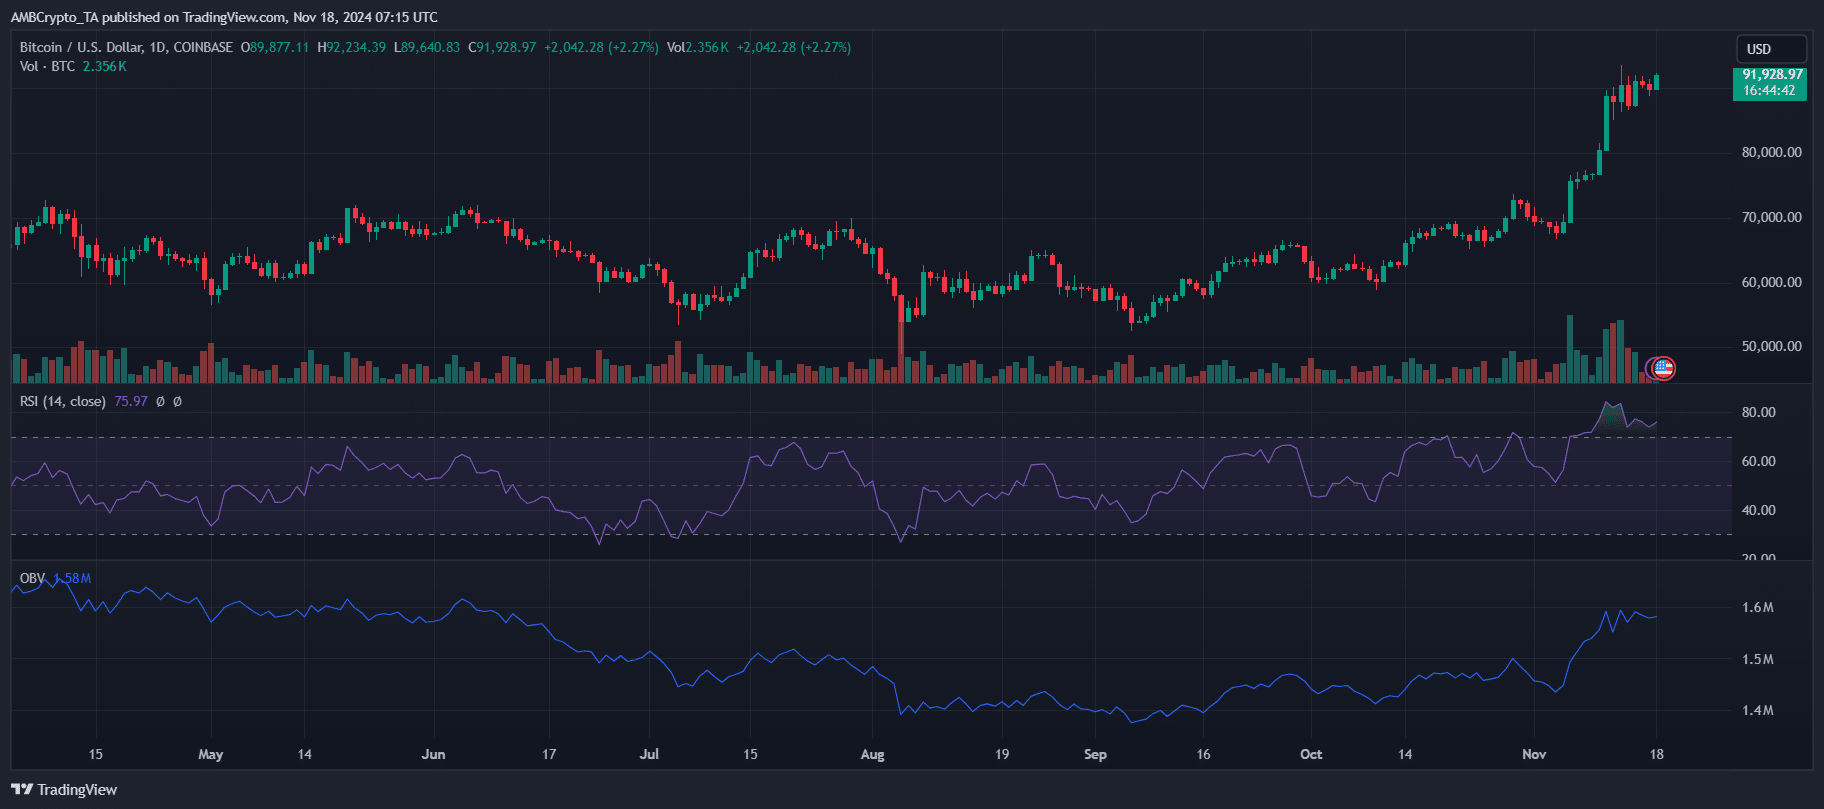This screenshot has height=809, width=1824.
Task: Click the OBV 1.4M scale label
Action: pos(1758,710)
